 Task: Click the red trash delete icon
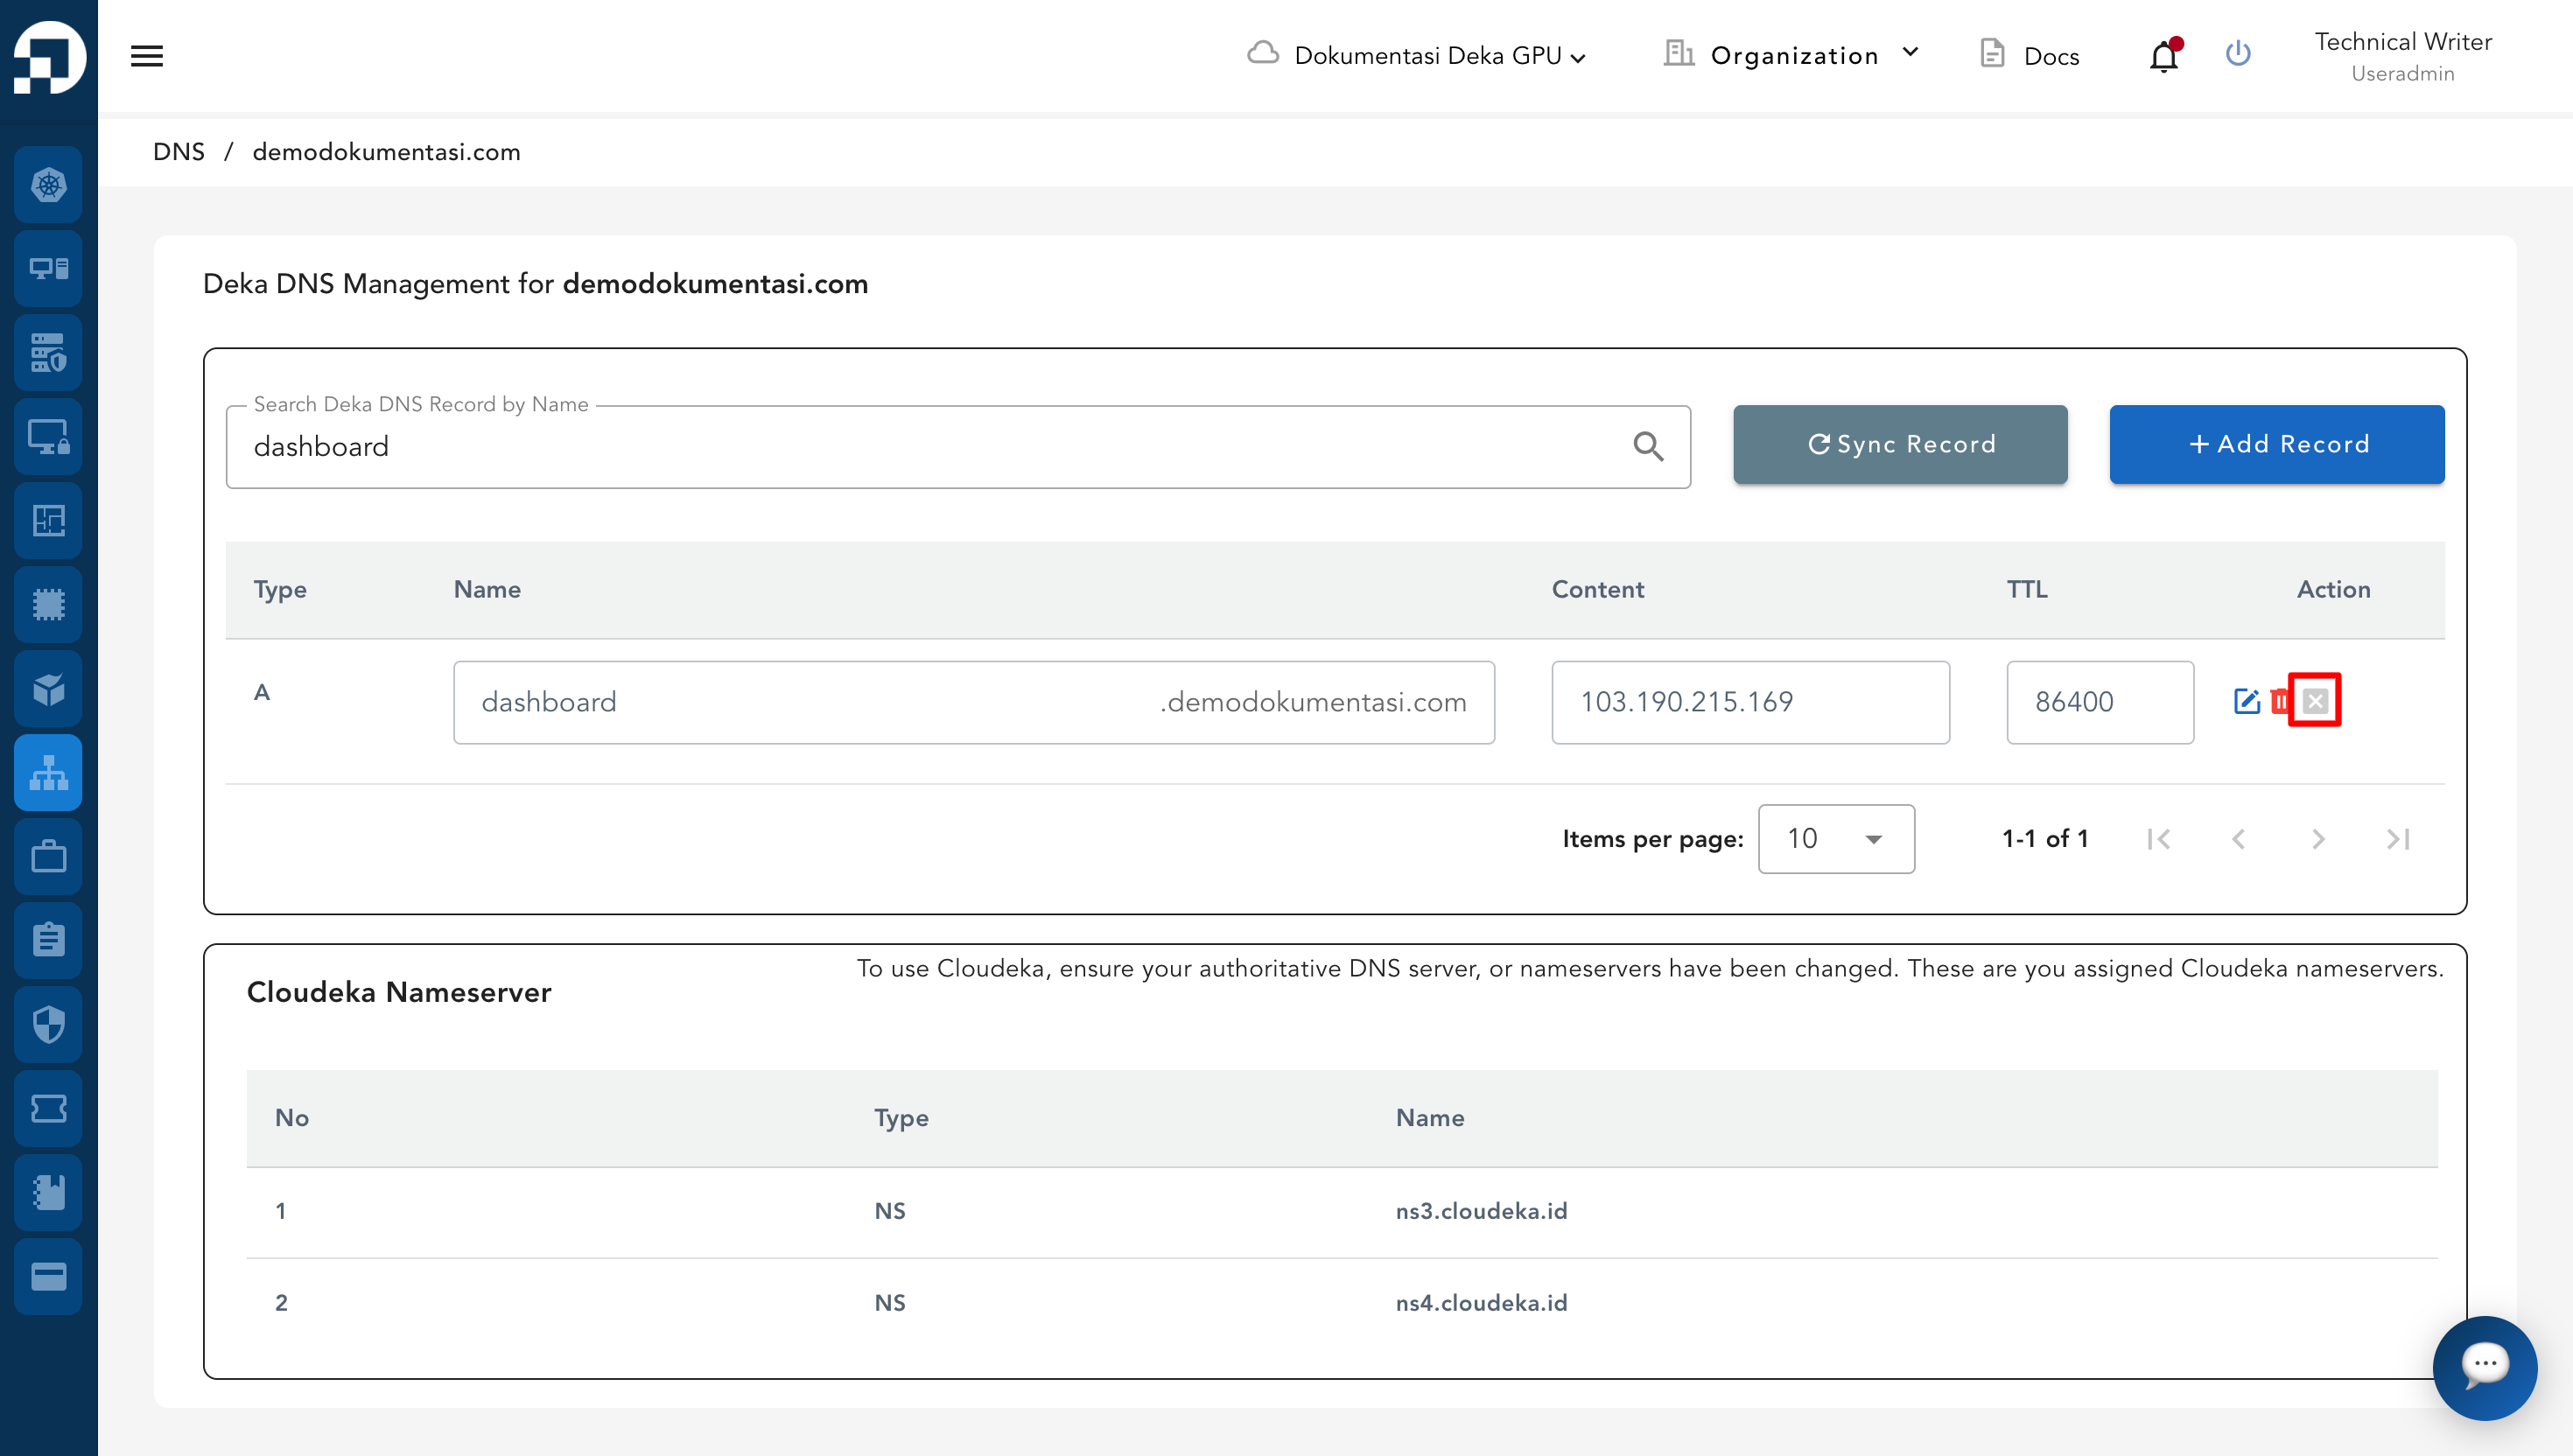click(2279, 701)
